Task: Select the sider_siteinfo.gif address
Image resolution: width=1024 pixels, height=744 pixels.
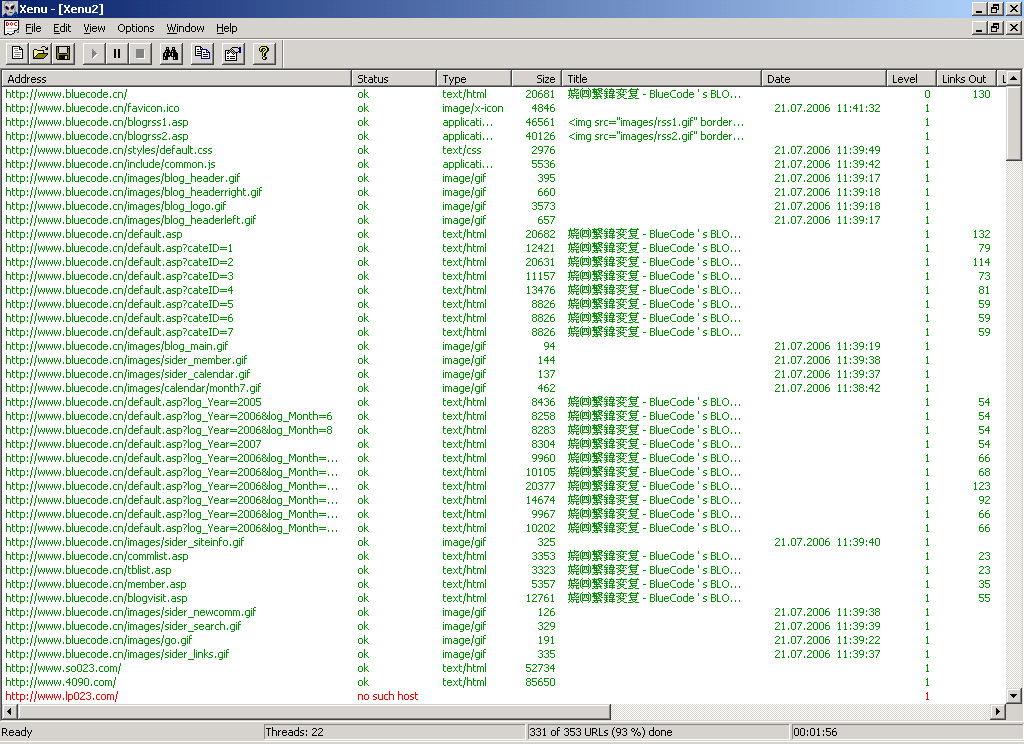Action: point(125,542)
